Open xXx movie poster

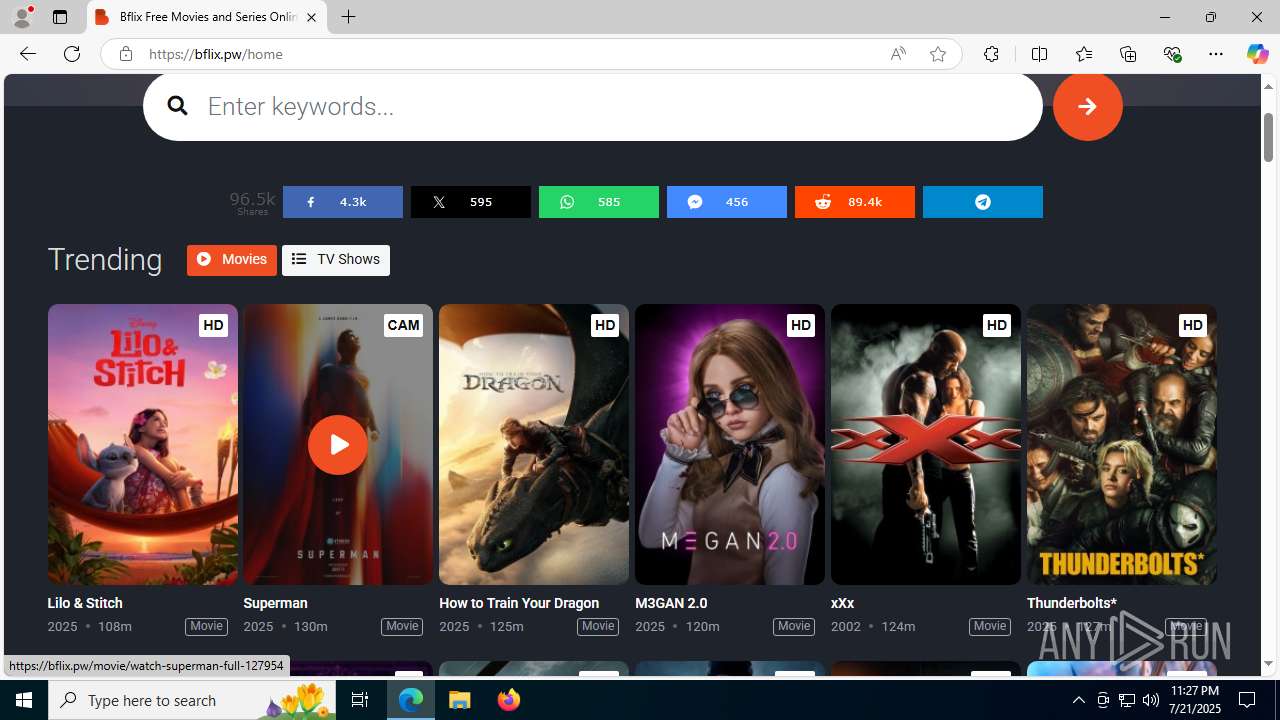point(926,445)
